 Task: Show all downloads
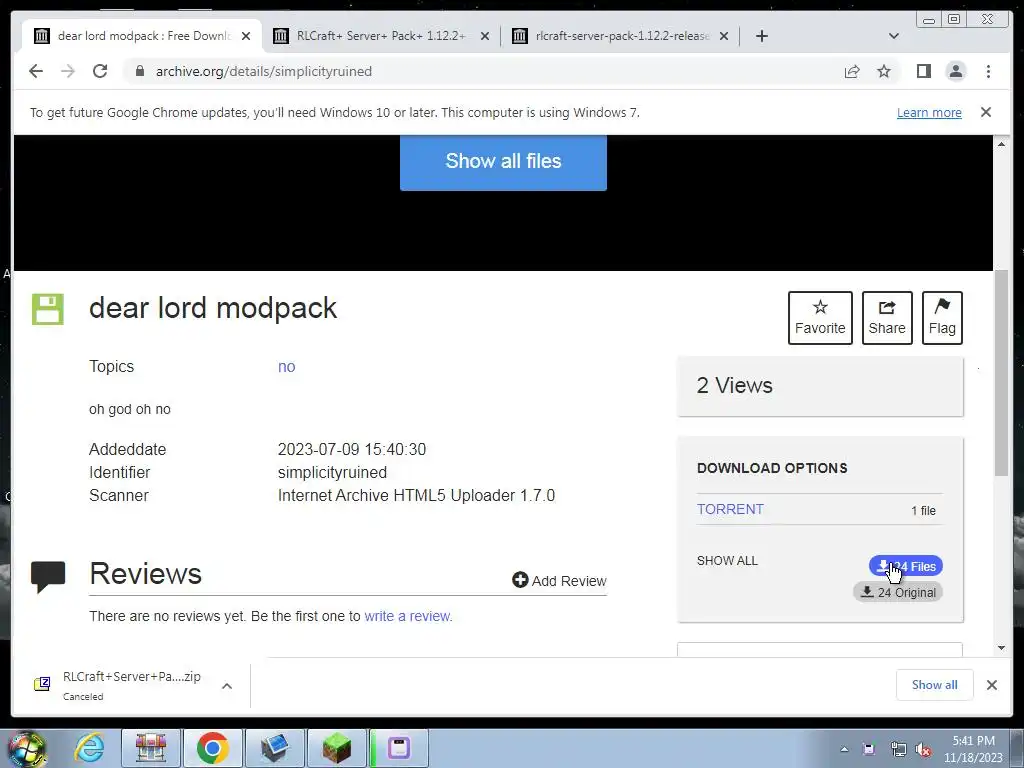935,684
